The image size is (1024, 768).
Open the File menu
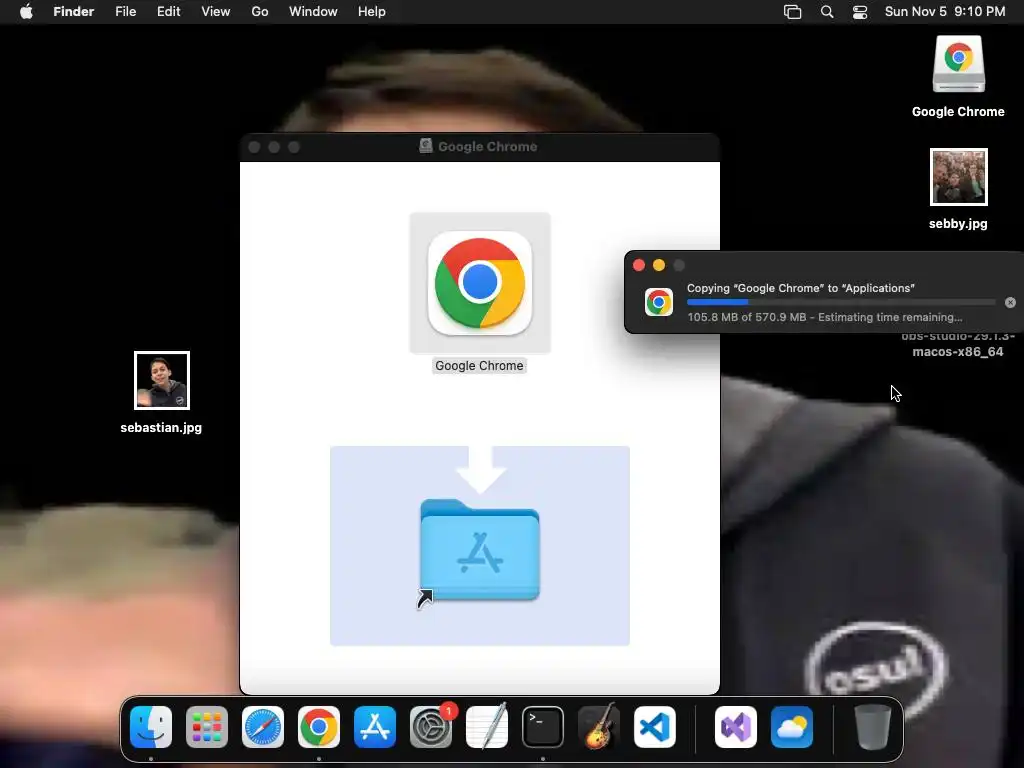click(125, 12)
